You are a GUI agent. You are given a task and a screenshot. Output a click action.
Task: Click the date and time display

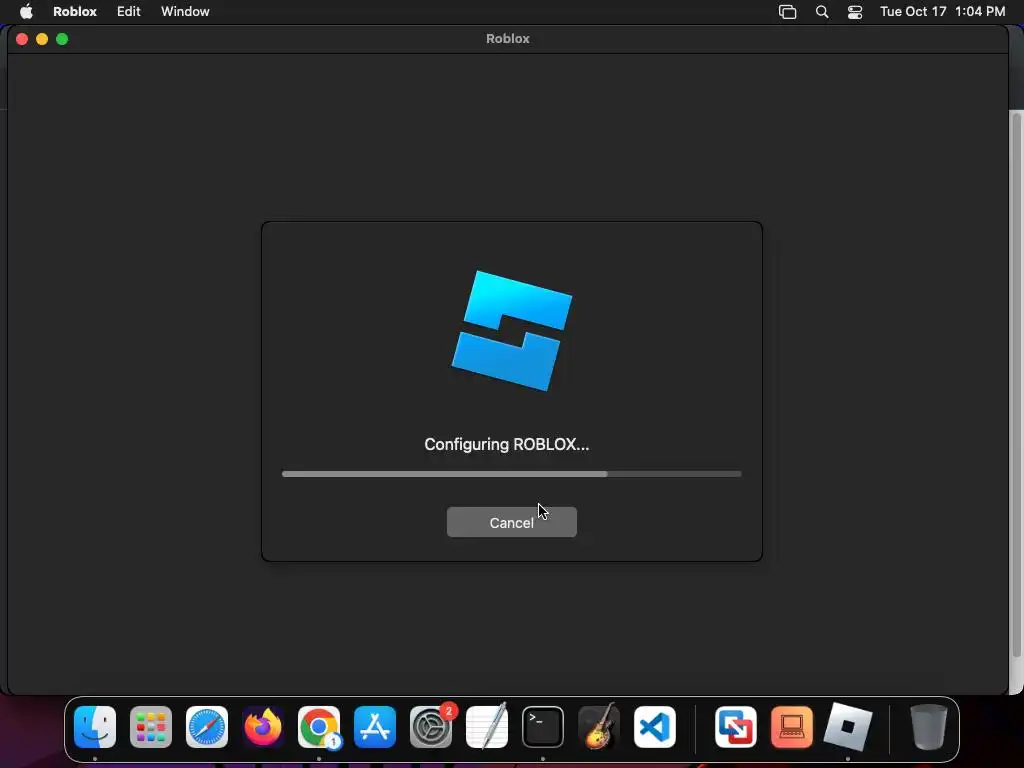tap(942, 11)
